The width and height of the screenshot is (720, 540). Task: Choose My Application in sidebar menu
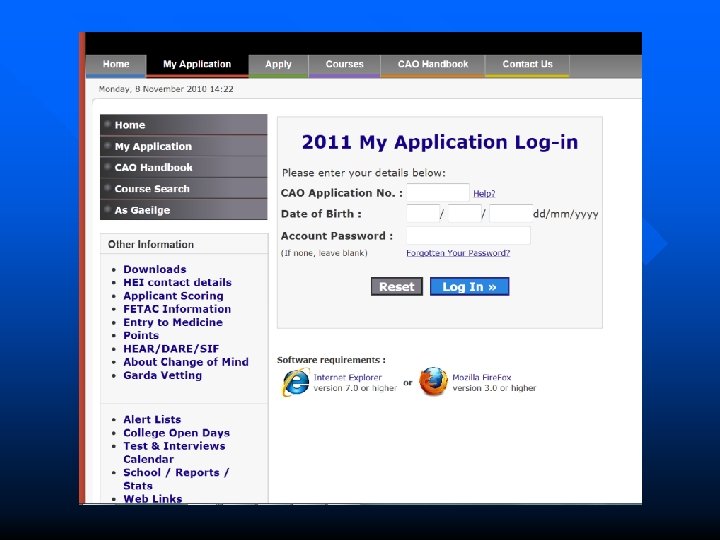[x=184, y=146]
